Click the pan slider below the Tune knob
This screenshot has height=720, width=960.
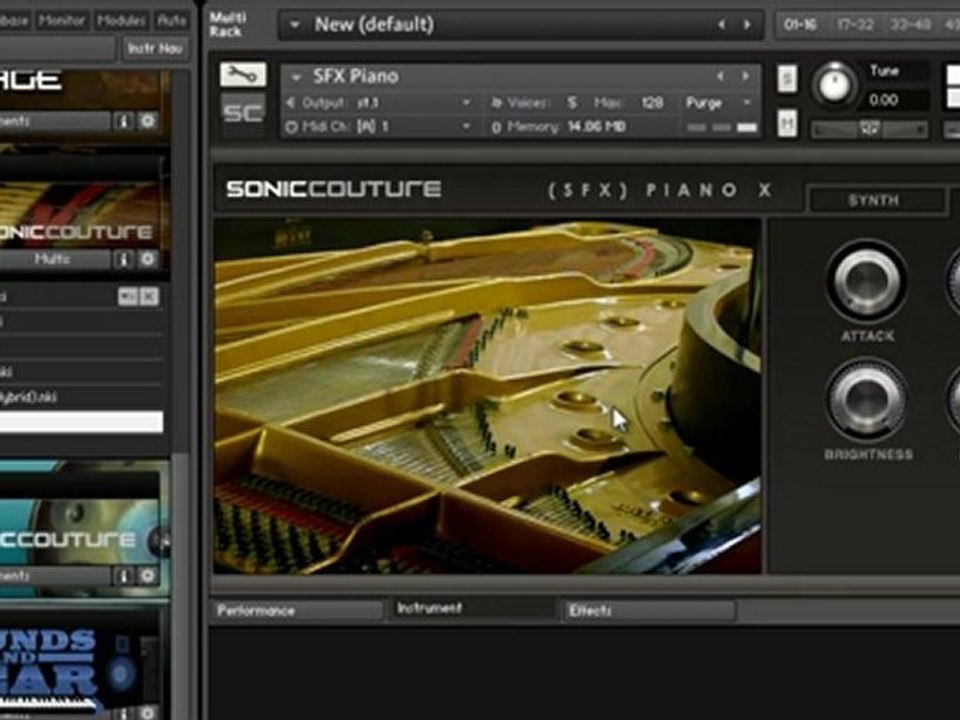point(869,129)
